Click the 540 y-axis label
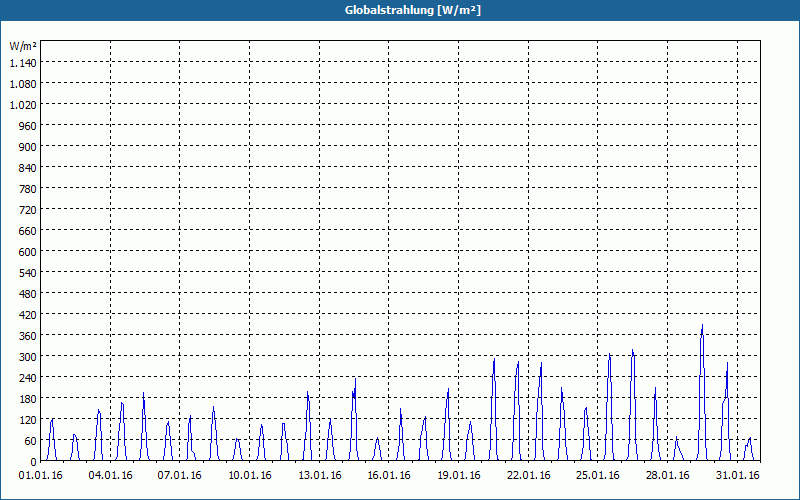Screen dimensions: 800x500 (x=28, y=272)
